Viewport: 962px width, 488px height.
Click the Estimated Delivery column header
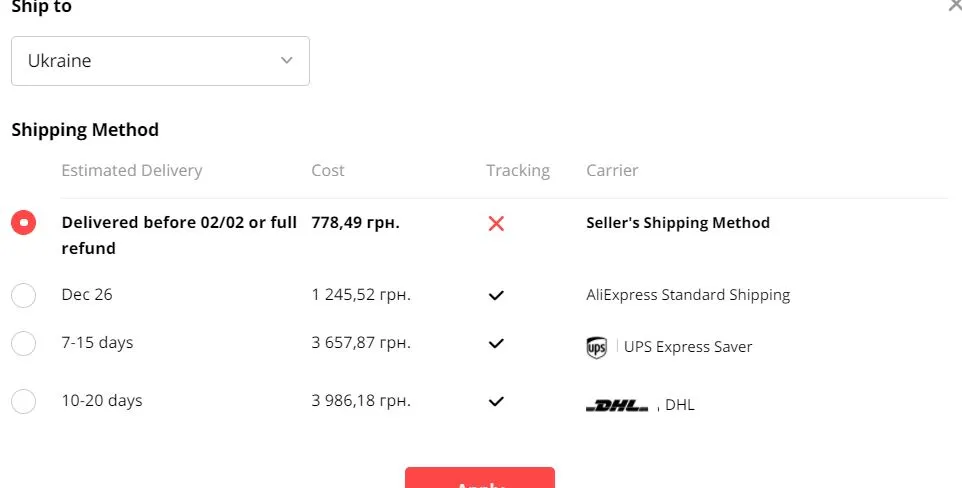(132, 170)
